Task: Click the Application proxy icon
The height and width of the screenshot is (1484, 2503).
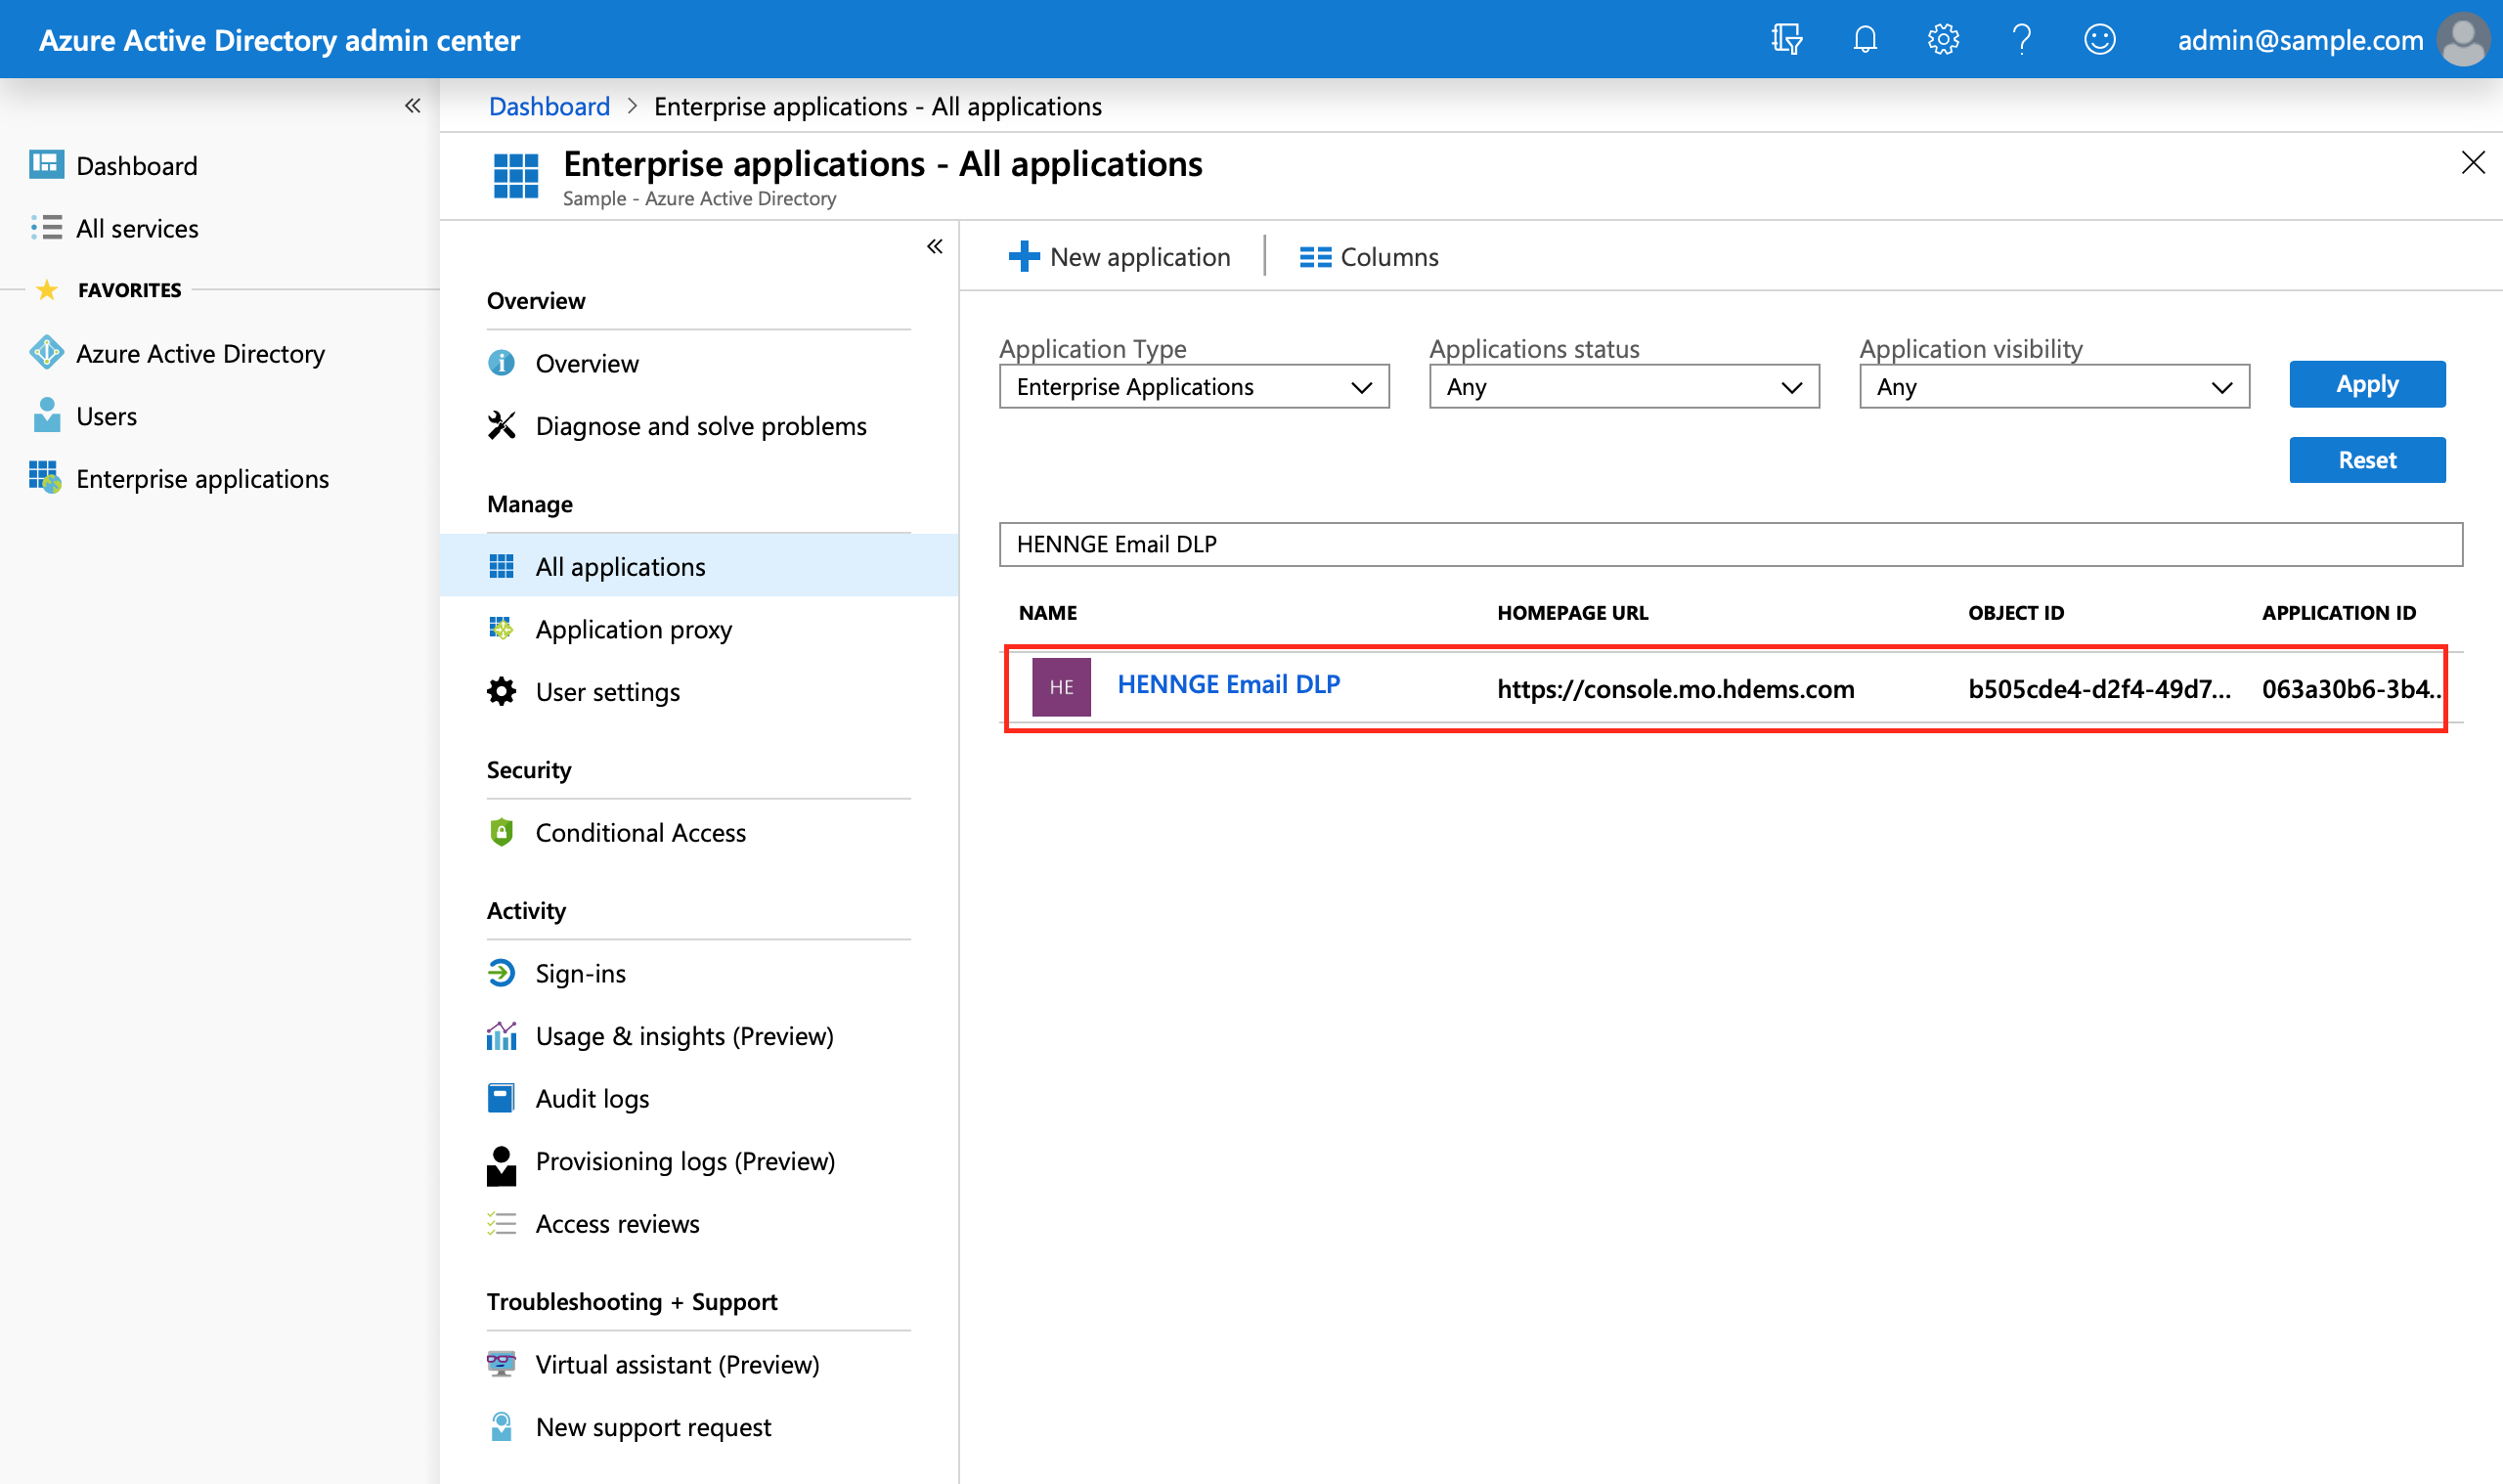Action: point(501,629)
